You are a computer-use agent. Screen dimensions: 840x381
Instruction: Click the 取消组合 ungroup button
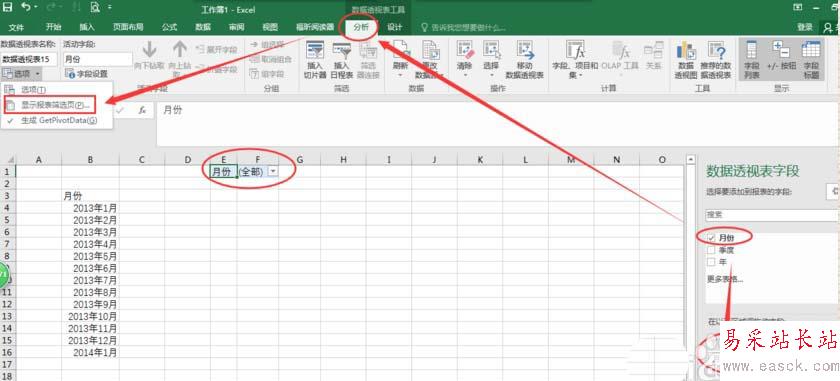(271, 59)
